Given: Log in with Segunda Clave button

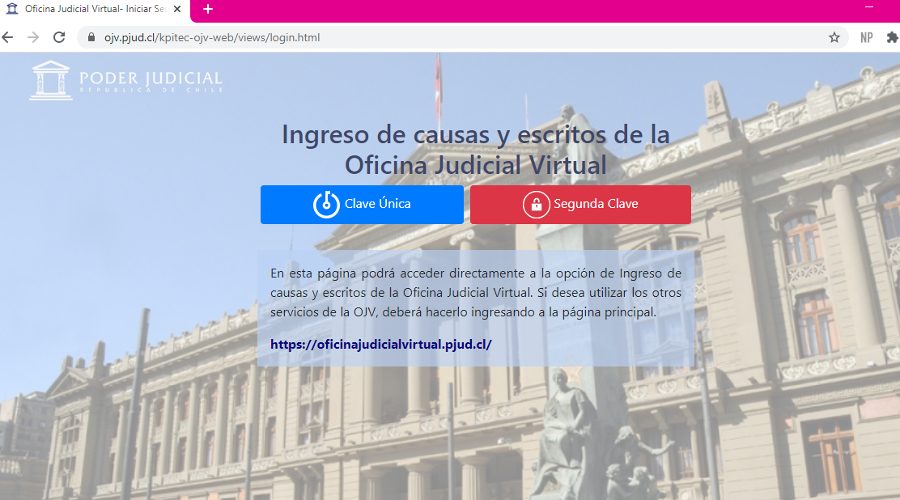Looking at the screenshot, I should click(580, 204).
